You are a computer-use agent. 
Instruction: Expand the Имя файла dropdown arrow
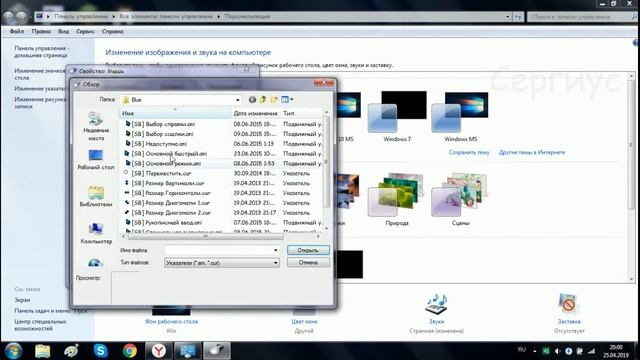(276, 250)
